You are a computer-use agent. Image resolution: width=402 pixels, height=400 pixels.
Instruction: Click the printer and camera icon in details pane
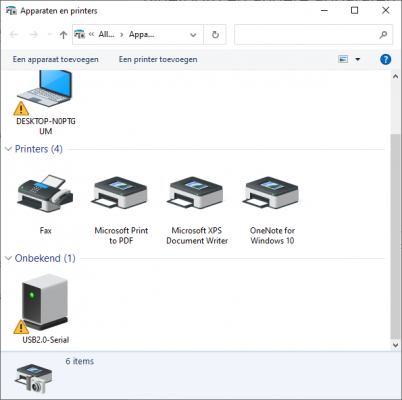pos(34,378)
